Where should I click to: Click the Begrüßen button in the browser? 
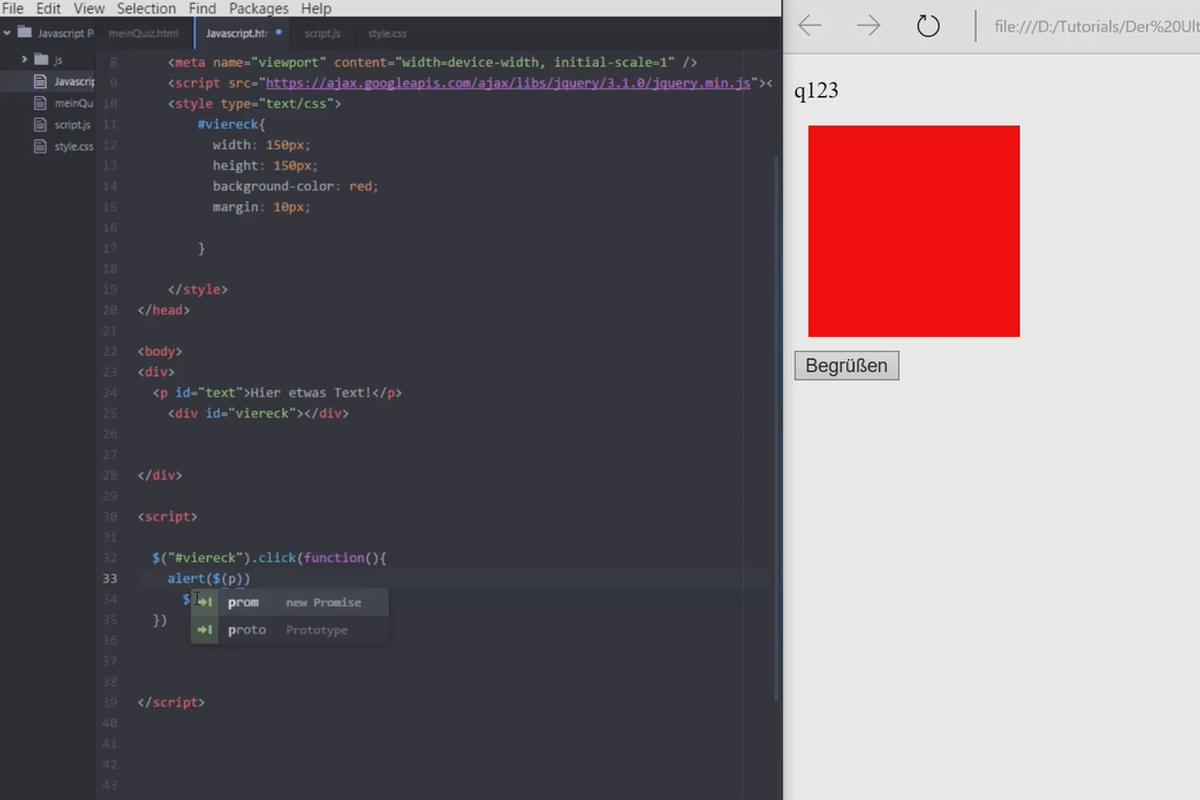pyautogui.click(x=847, y=366)
